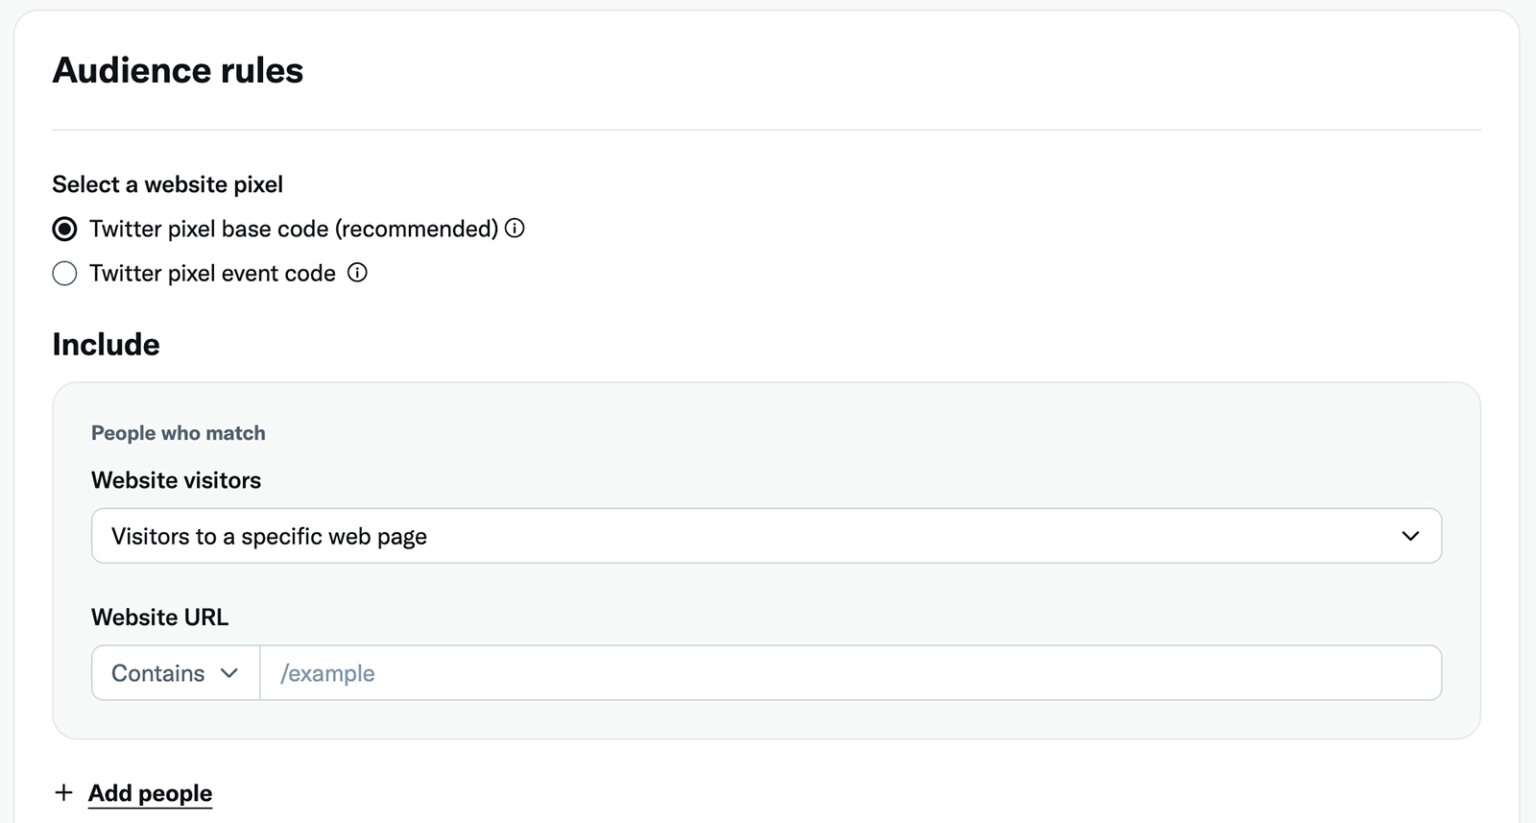The height and width of the screenshot is (823, 1536).
Task: Click the Add people link
Action: coord(150,793)
